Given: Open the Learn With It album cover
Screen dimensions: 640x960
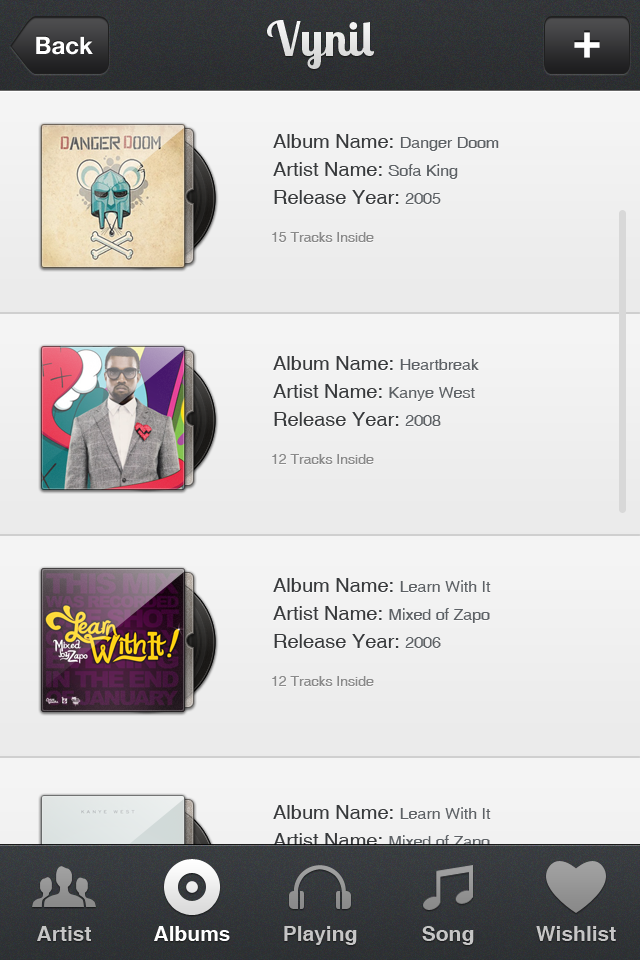Looking at the screenshot, I should click(113, 640).
